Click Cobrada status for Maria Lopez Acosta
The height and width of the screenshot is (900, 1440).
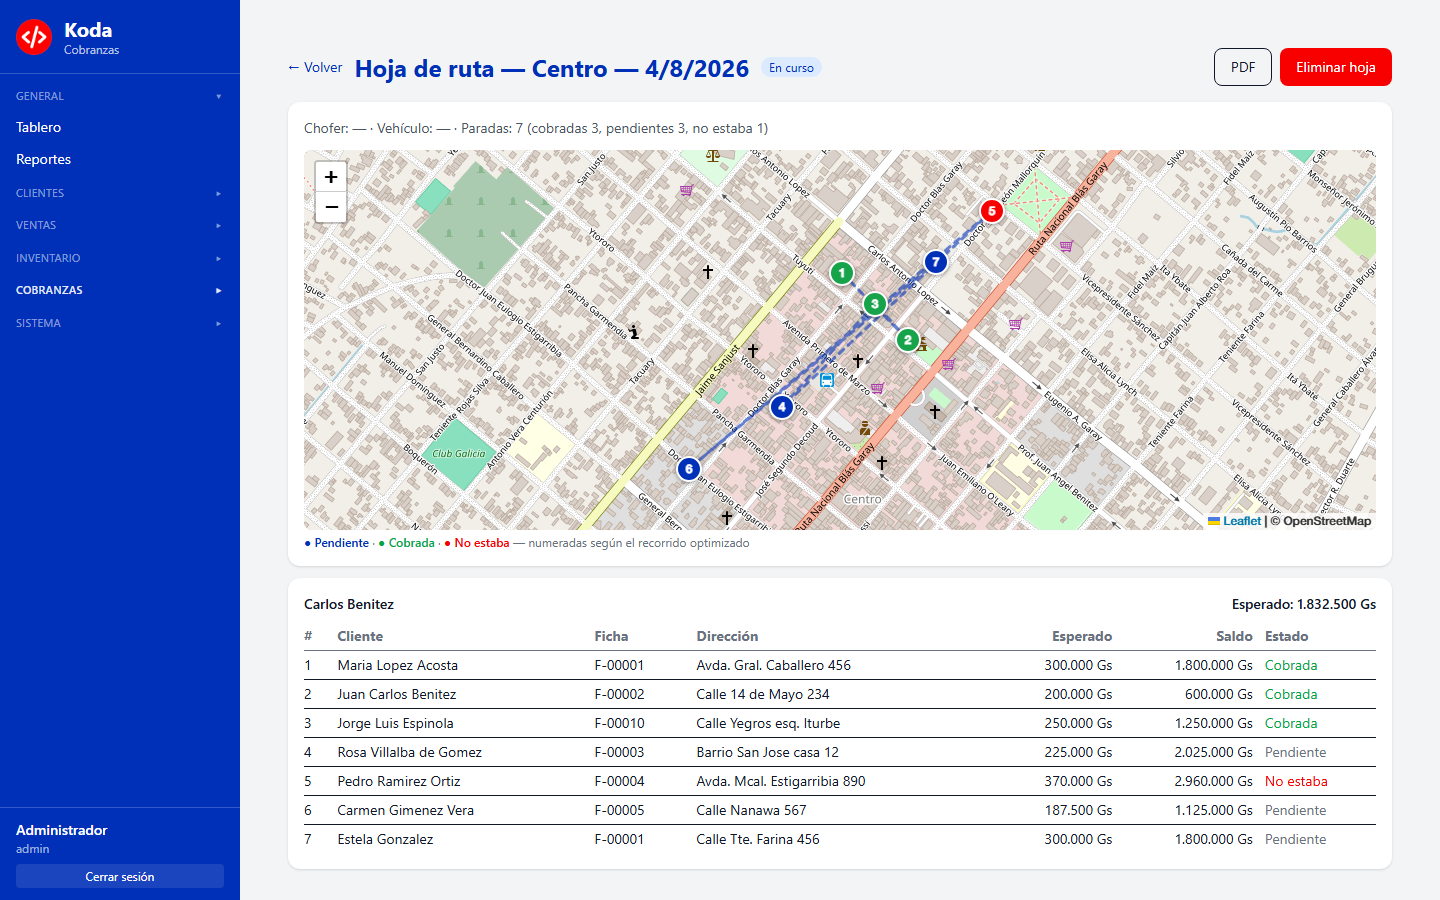(1291, 665)
